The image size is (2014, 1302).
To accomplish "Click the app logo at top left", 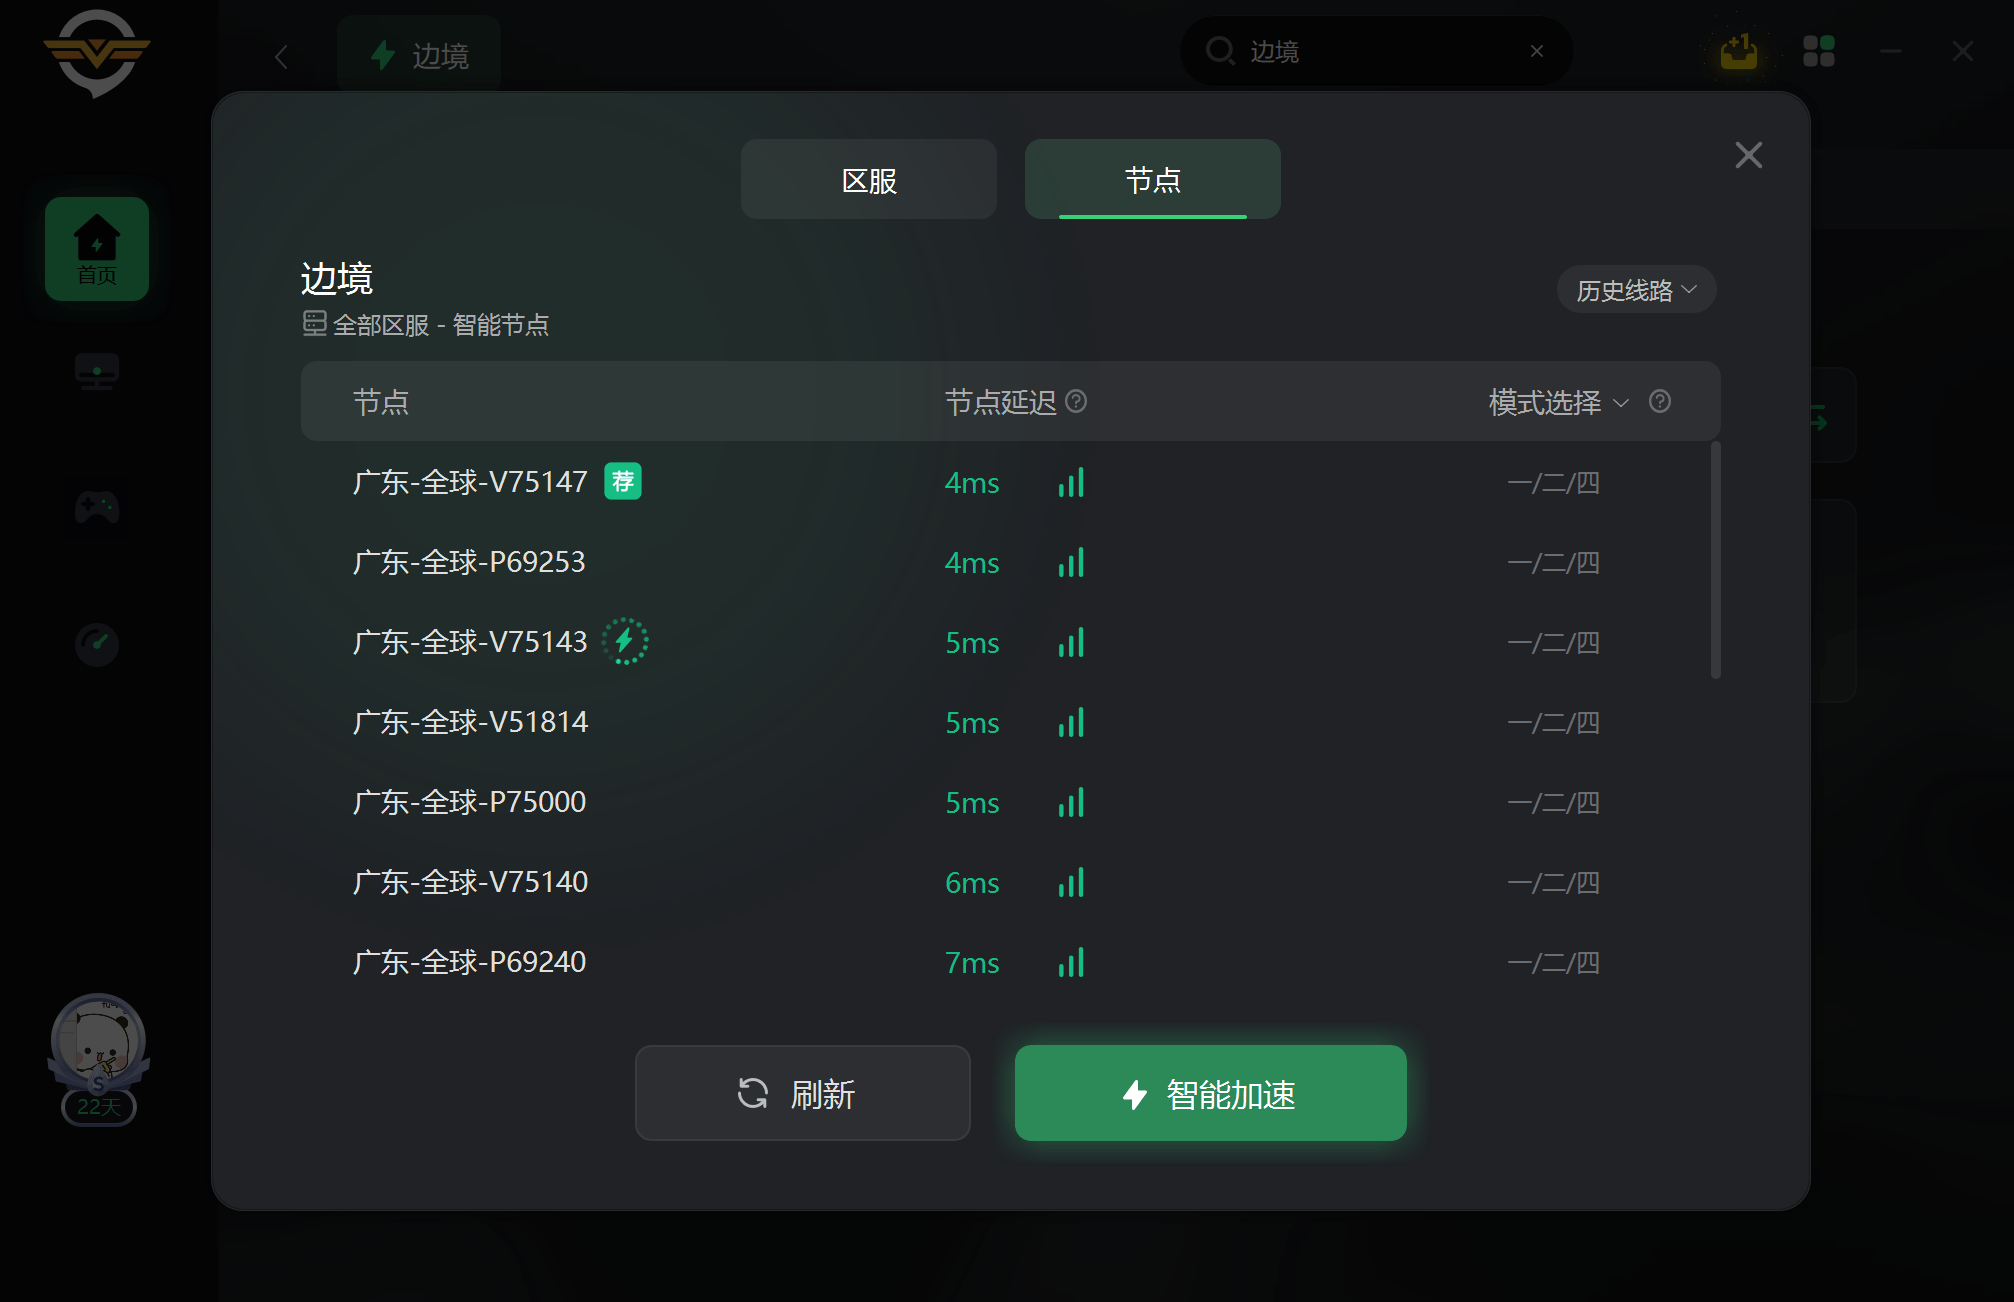I will [97, 53].
